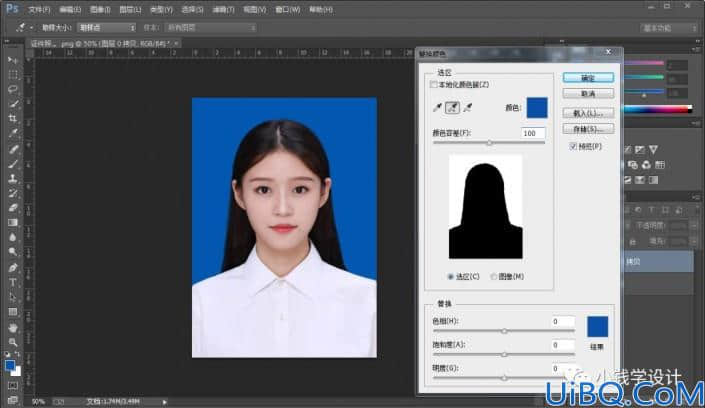Select the Crop tool

[x=13, y=119]
